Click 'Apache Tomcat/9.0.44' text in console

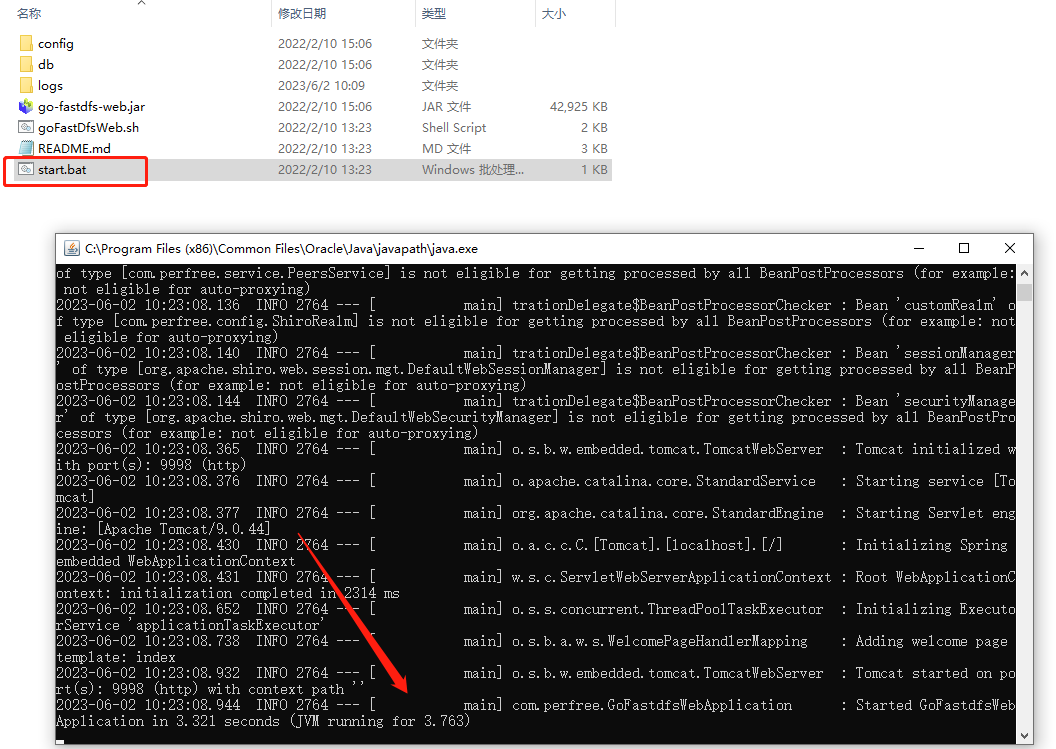[183, 529]
